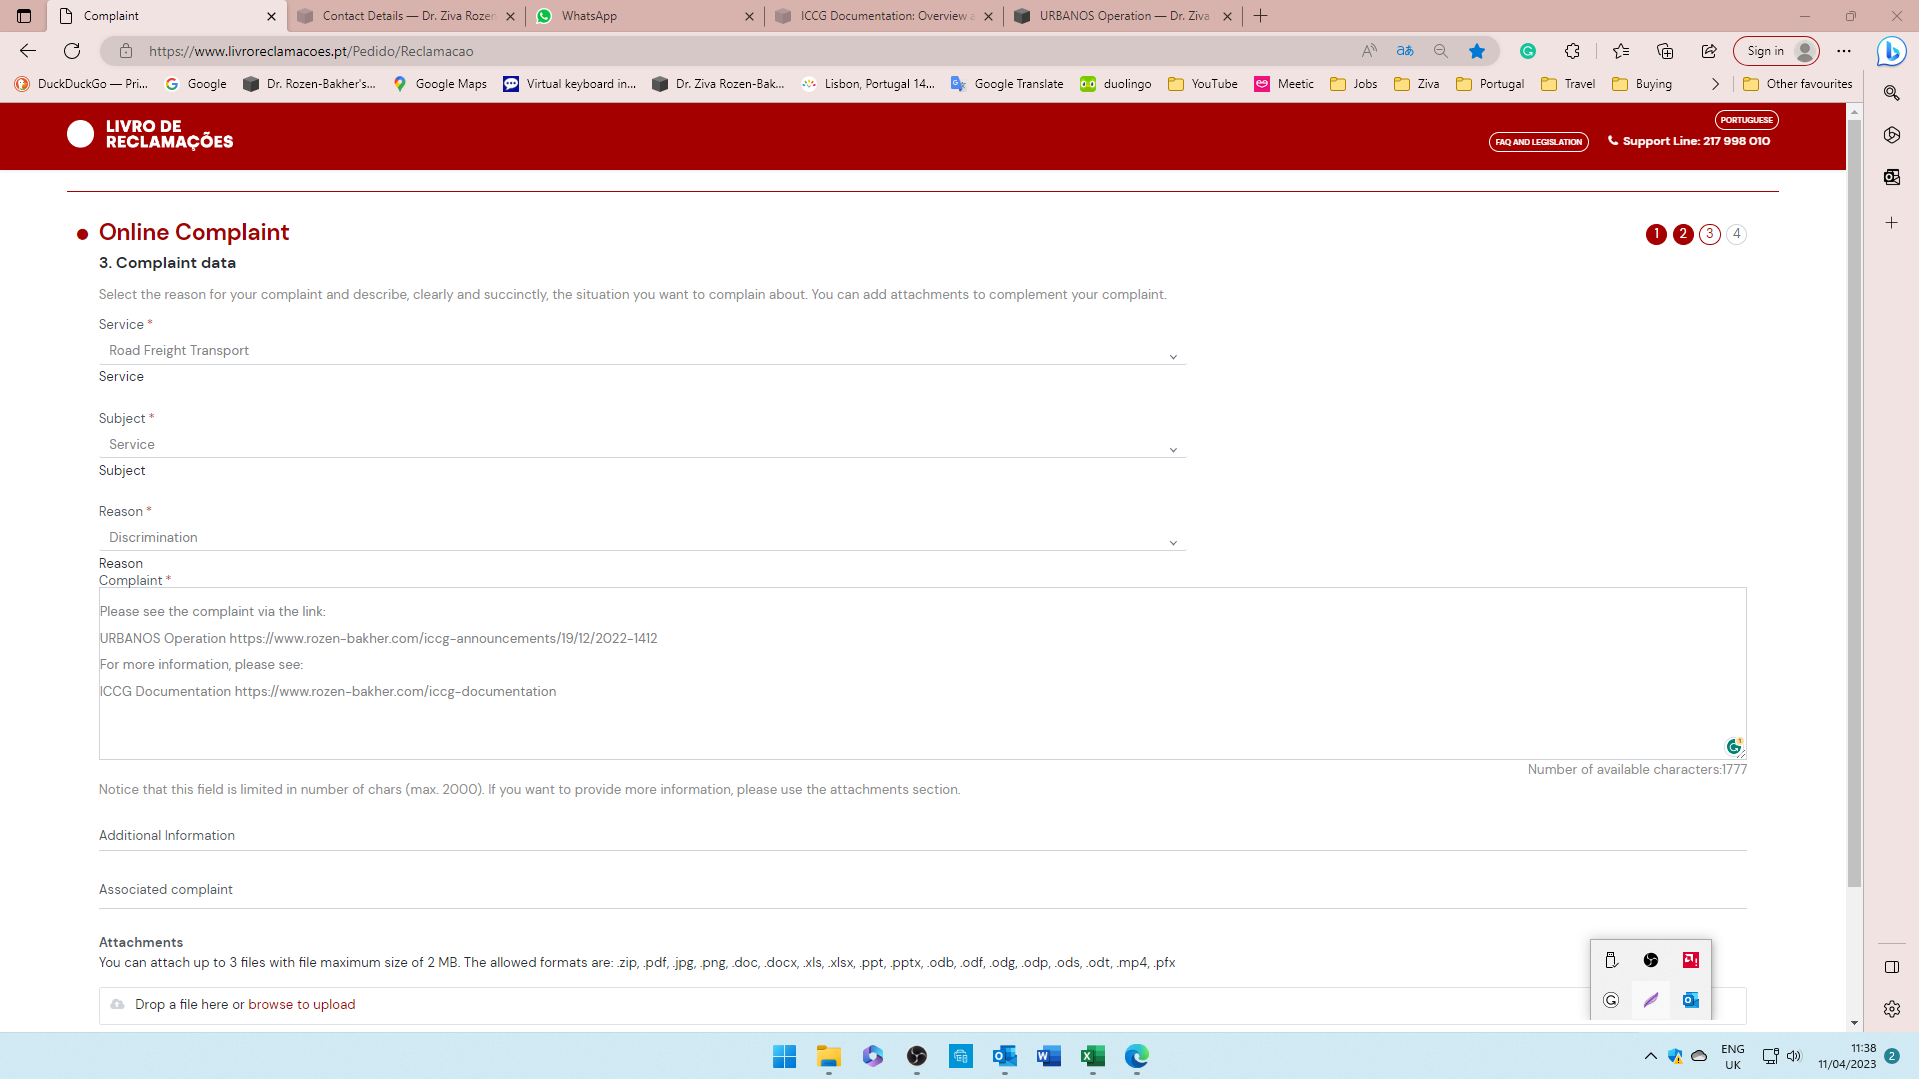
Task: Select complaint step 3 indicator
Action: tap(1709, 234)
